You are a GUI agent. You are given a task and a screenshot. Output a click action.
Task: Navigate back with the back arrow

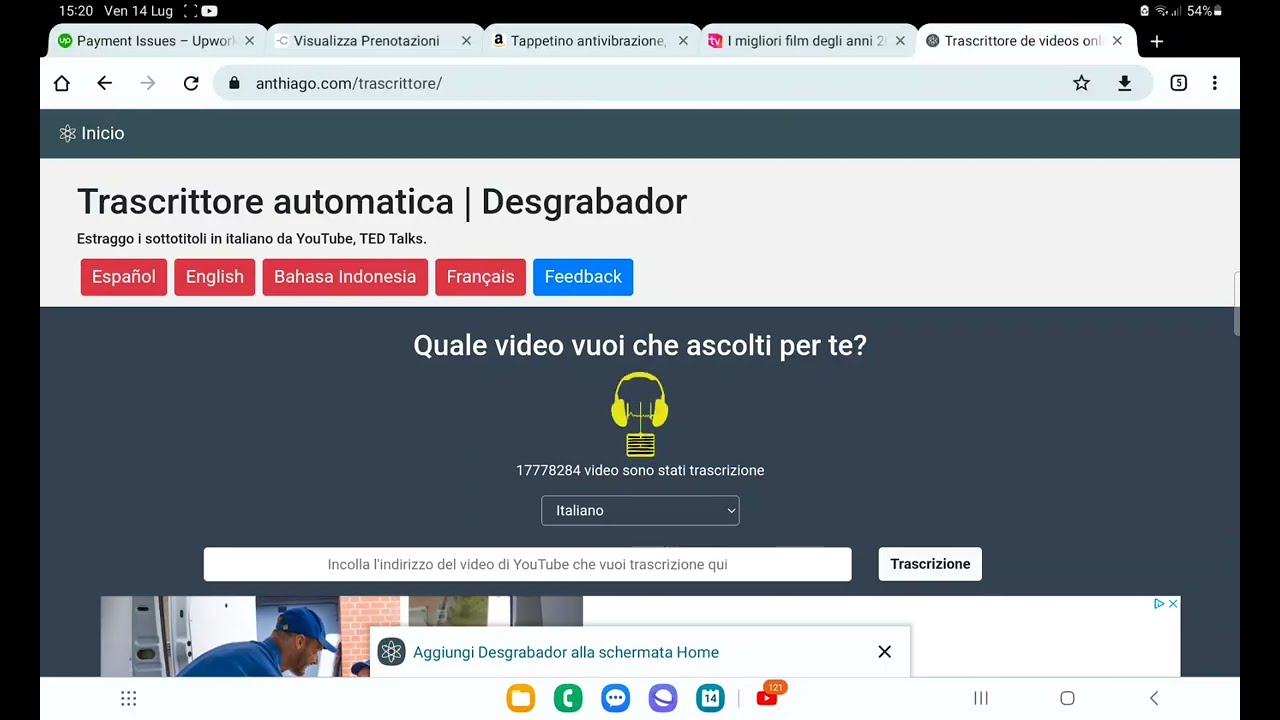105,83
